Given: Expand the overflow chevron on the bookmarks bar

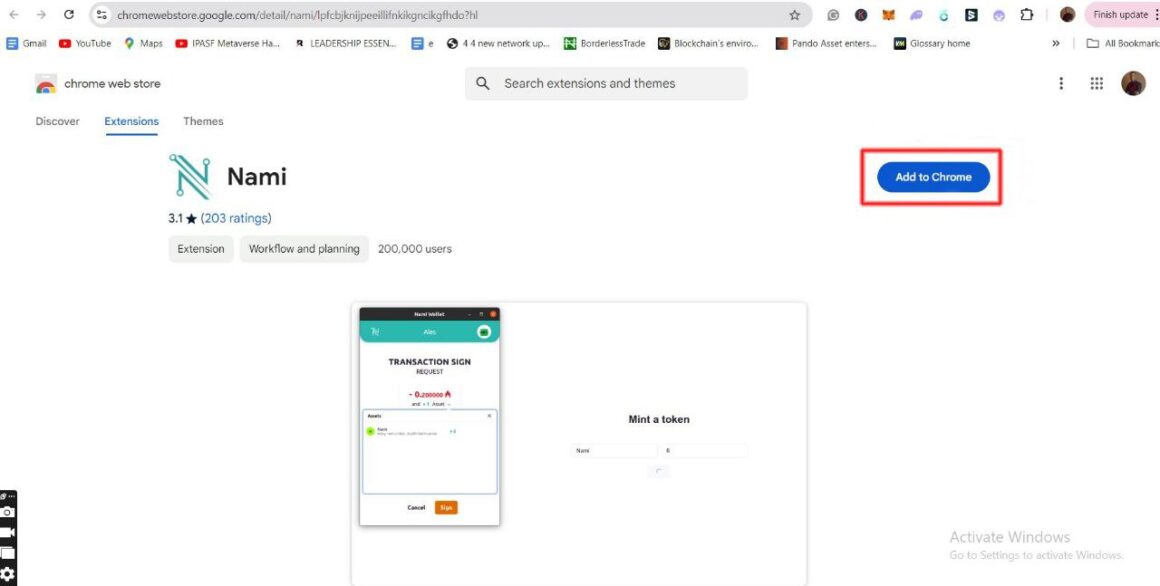Looking at the screenshot, I should [x=1055, y=43].
